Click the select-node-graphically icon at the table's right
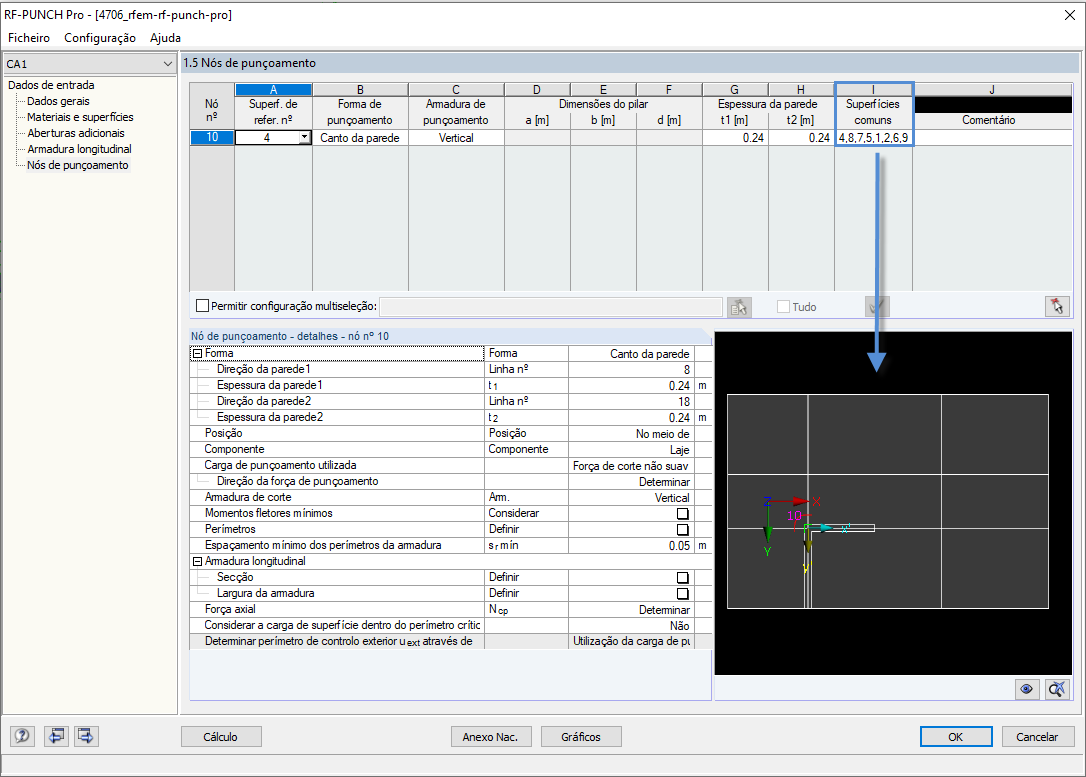The image size is (1086, 777). (x=1057, y=306)
